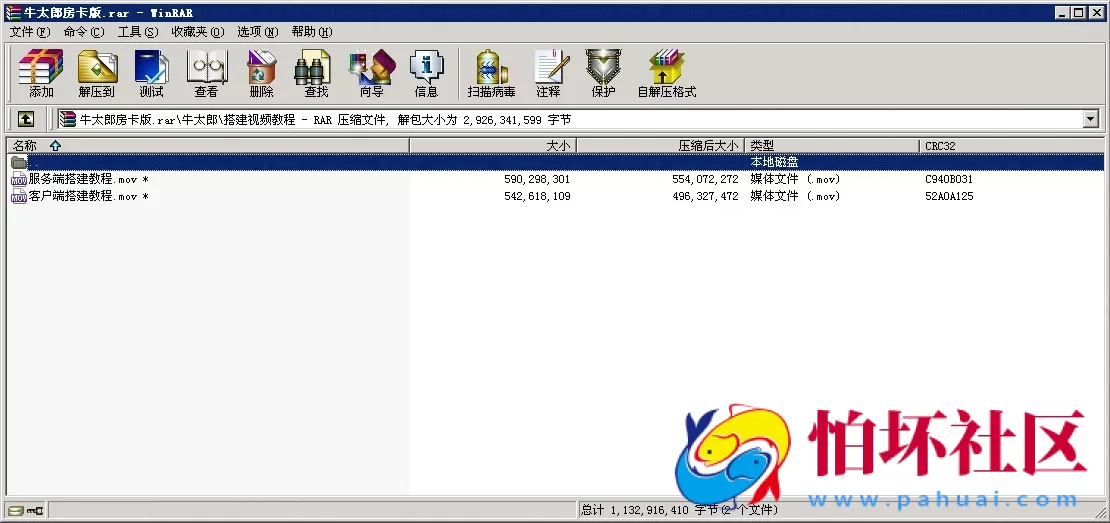Click the status bar drive/key icon
The width and height of the screenshot is (1110, 523).
point(25,510)
